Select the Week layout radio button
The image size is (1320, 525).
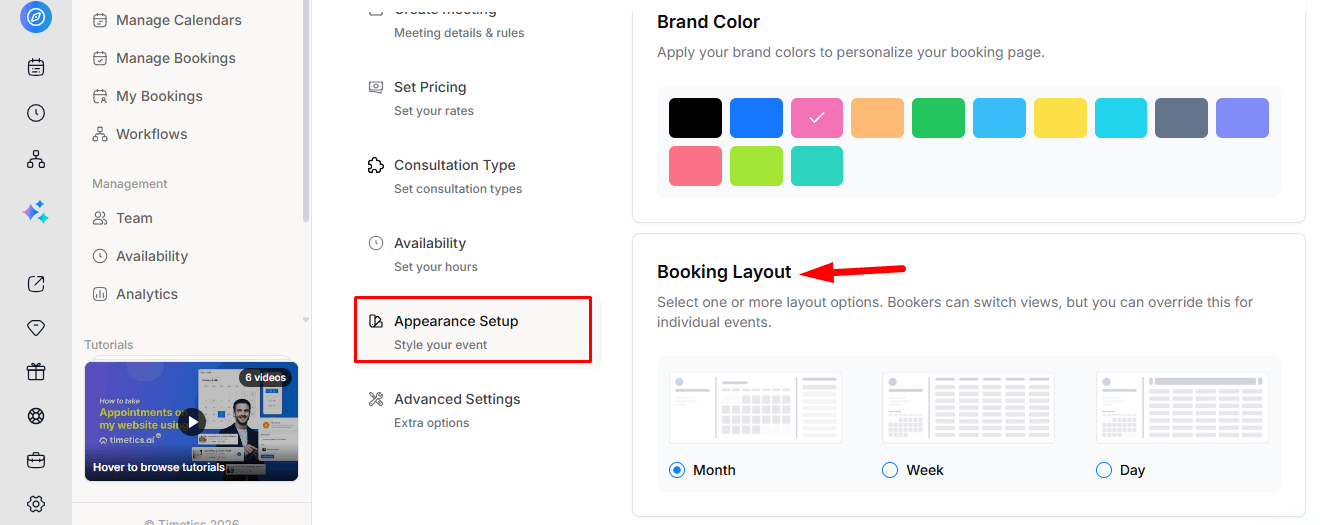pyautogui.click(x=890, y=470)
